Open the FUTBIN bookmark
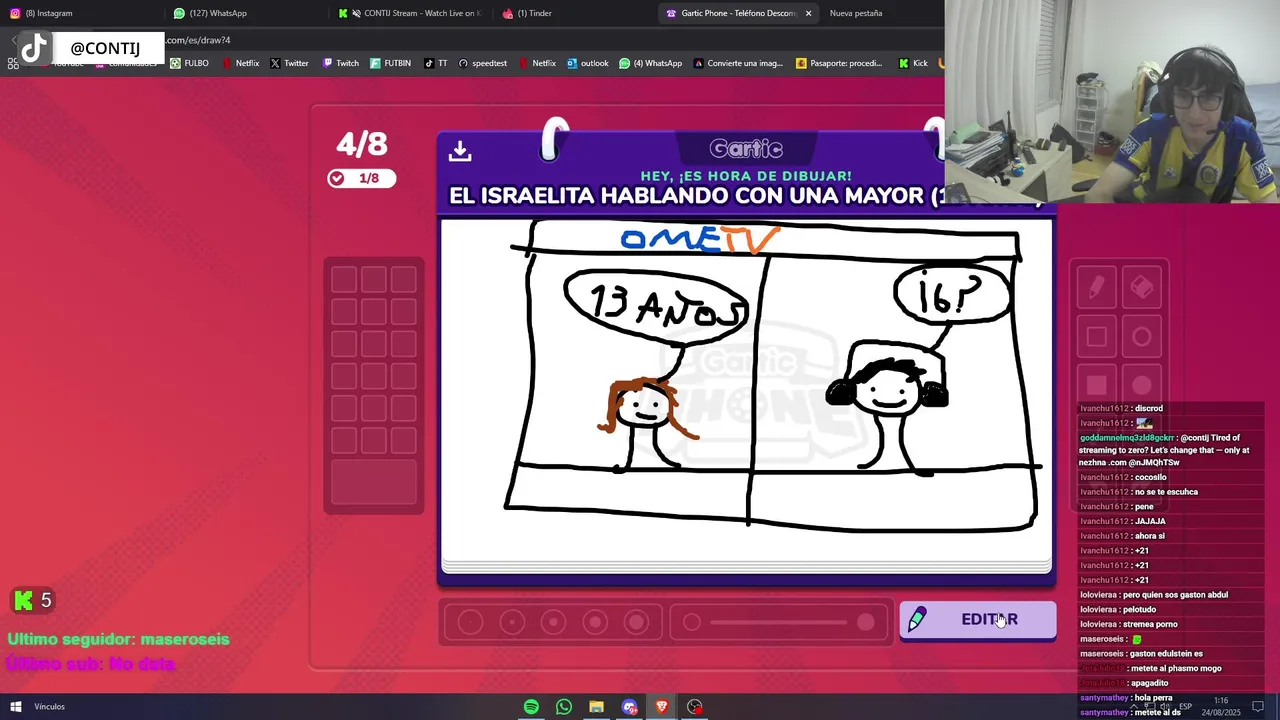 (x=390, y=63)
